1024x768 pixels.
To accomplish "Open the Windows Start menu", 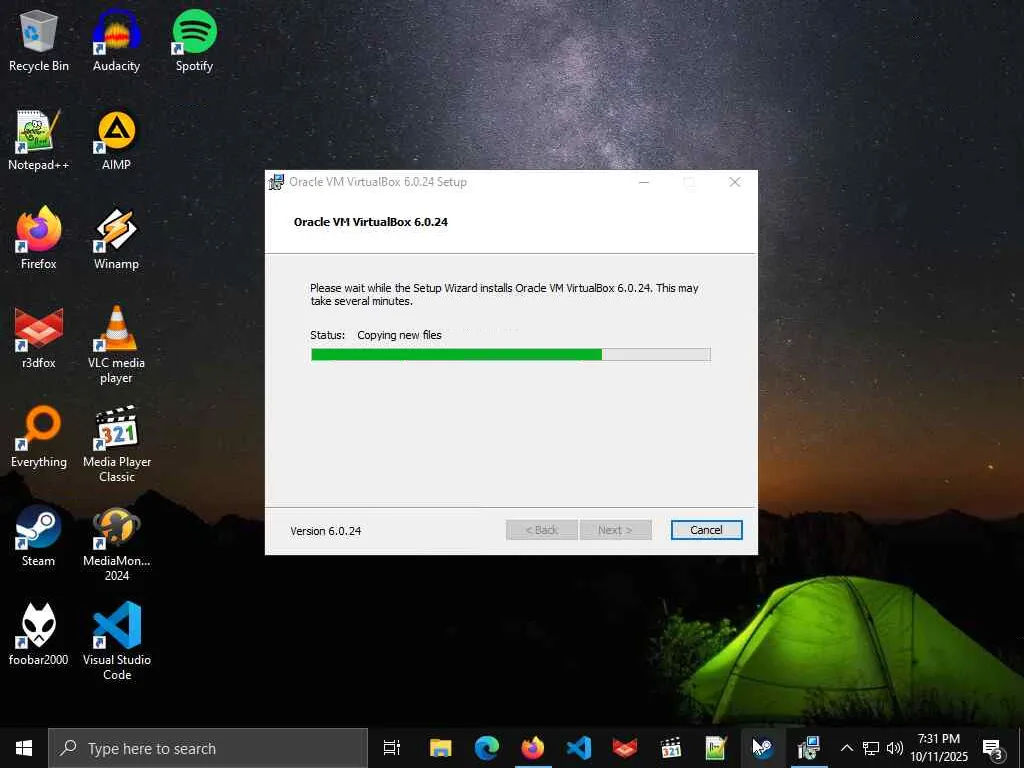I will pyautogui.click(x=24, y=748).
